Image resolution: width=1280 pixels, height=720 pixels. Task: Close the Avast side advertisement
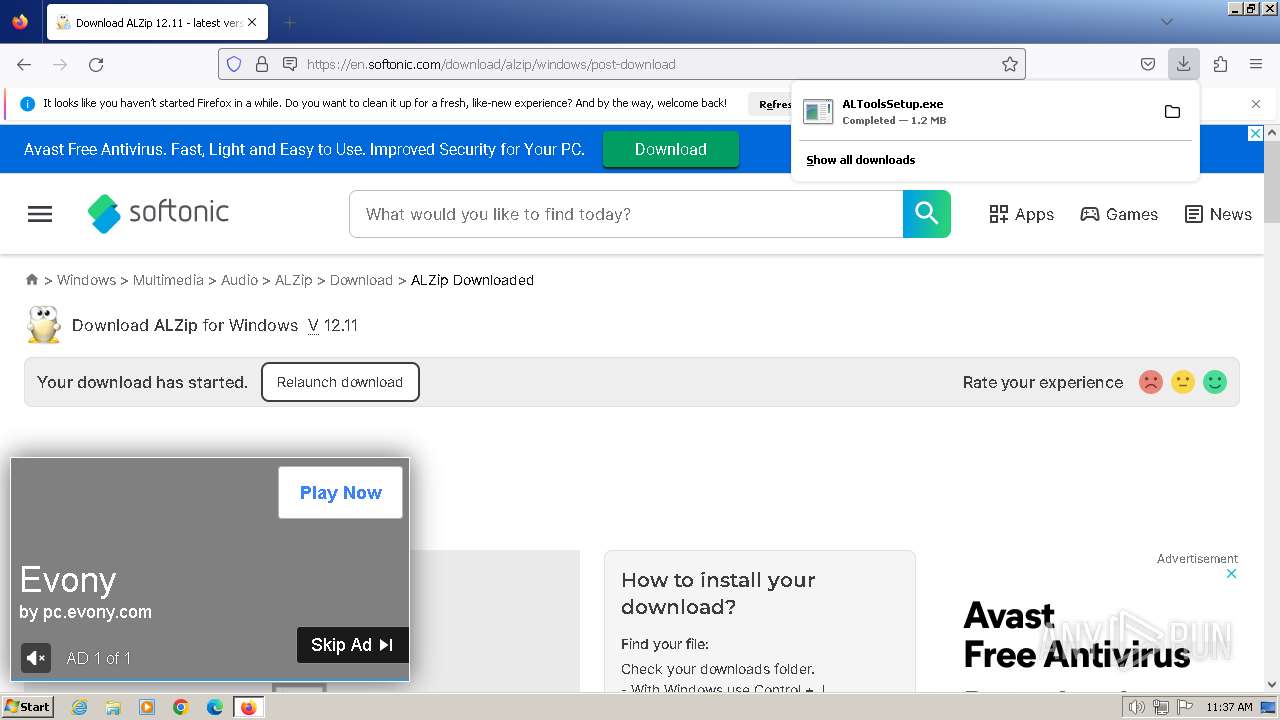pos(1231,573)
